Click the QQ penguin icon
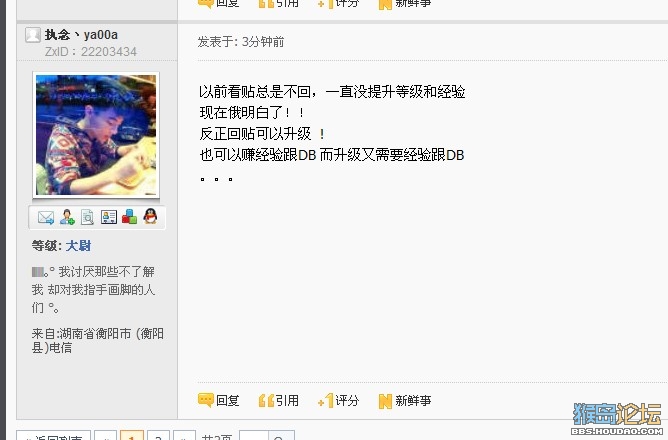The image size is (668, 440). click(x=150, y=216)
